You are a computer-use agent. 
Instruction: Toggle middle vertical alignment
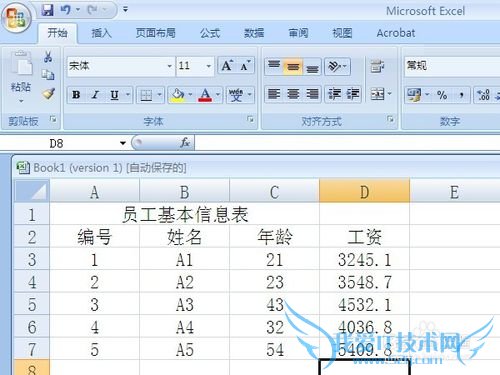click(x=293, y=67)
